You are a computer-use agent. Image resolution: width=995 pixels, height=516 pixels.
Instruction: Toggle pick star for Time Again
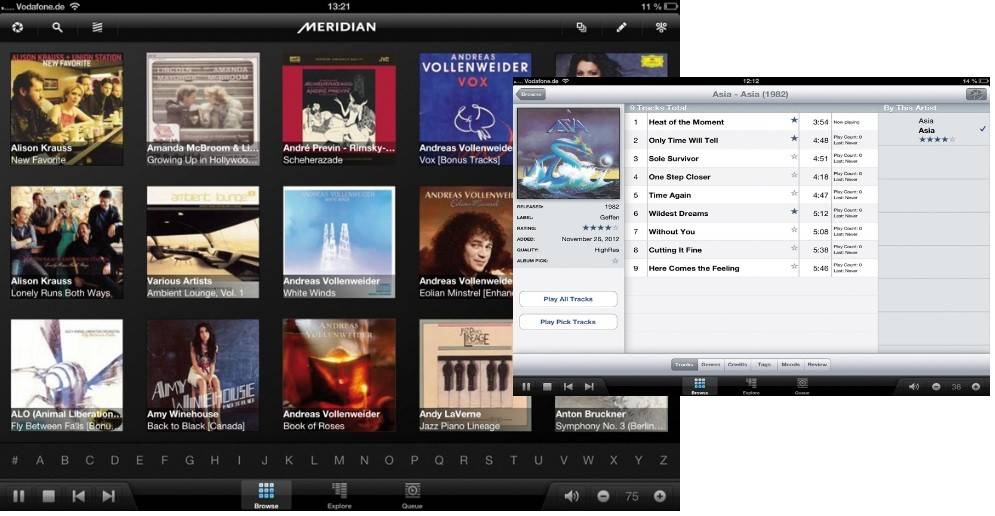click(x=793, y=194)
